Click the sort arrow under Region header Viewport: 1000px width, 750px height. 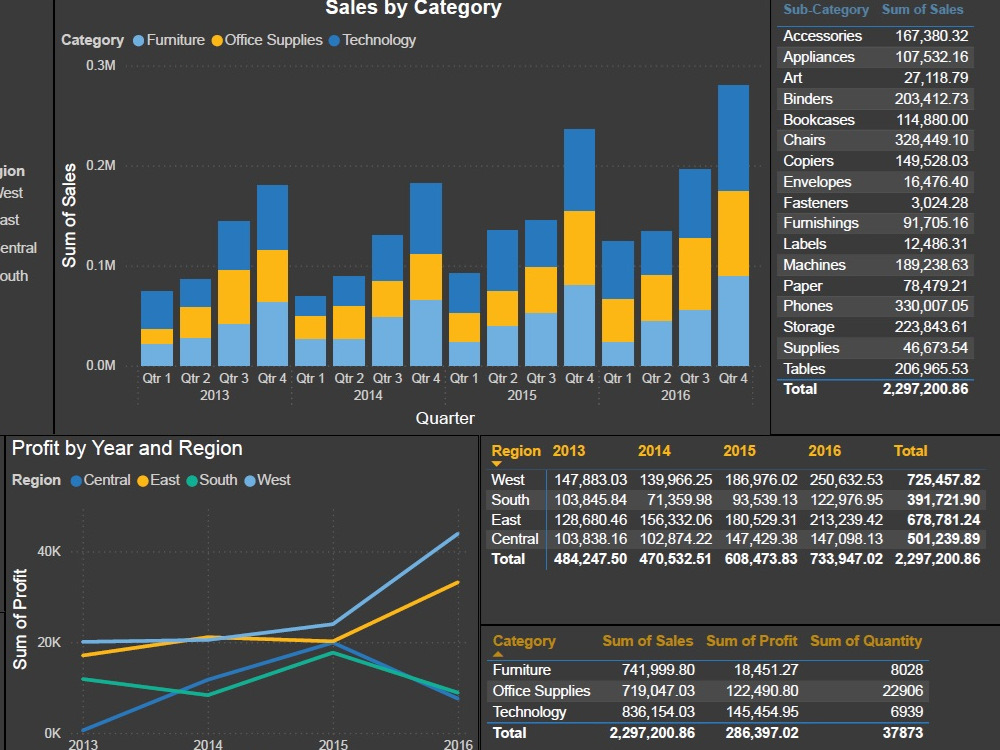coord(494,462)
